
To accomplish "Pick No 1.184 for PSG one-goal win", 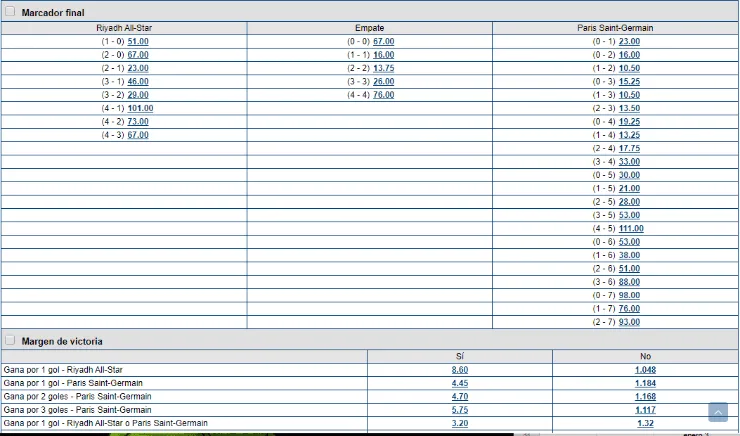I will pyautogui.click(x=645, y=383).
